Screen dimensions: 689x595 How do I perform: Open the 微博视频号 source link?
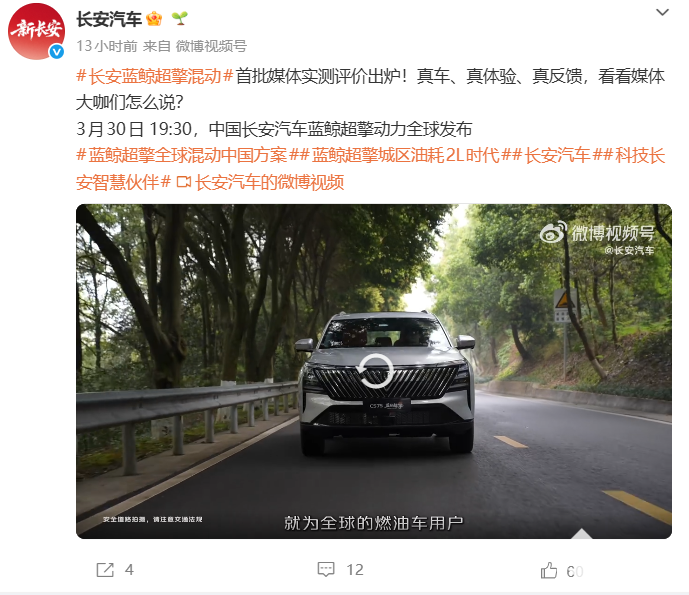(211, 46)
